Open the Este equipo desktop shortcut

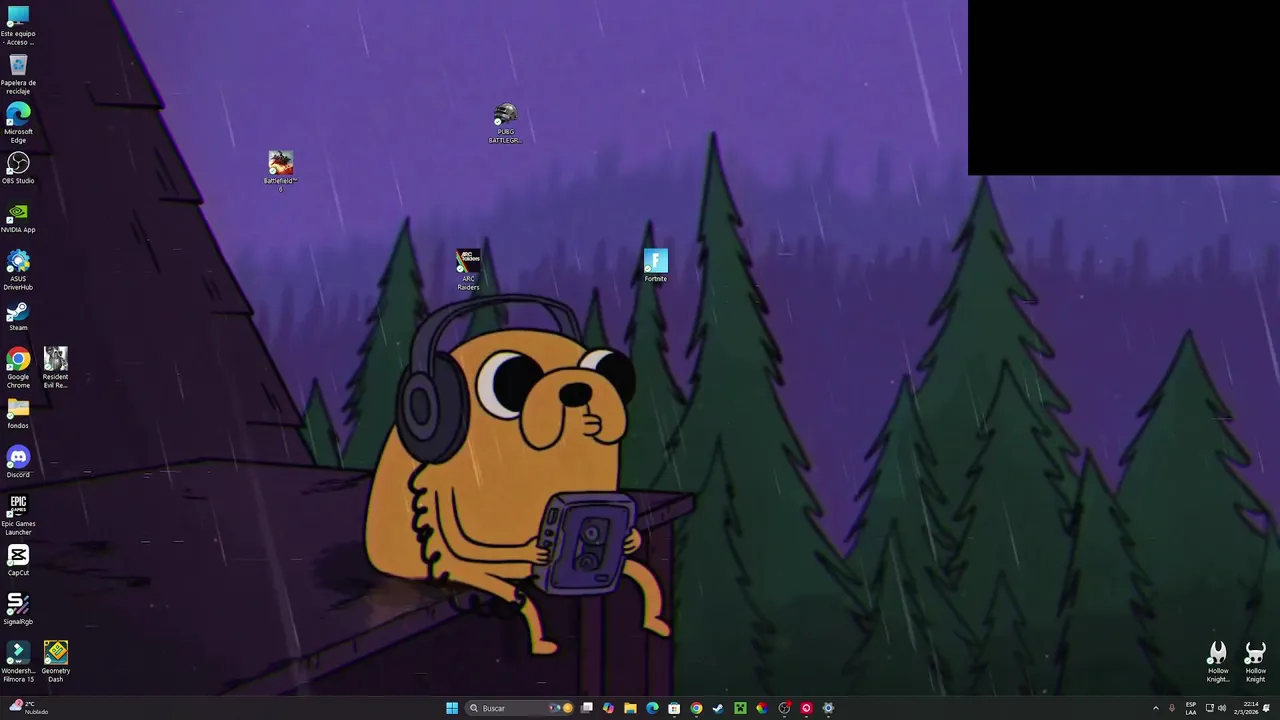tap(18, 25)
